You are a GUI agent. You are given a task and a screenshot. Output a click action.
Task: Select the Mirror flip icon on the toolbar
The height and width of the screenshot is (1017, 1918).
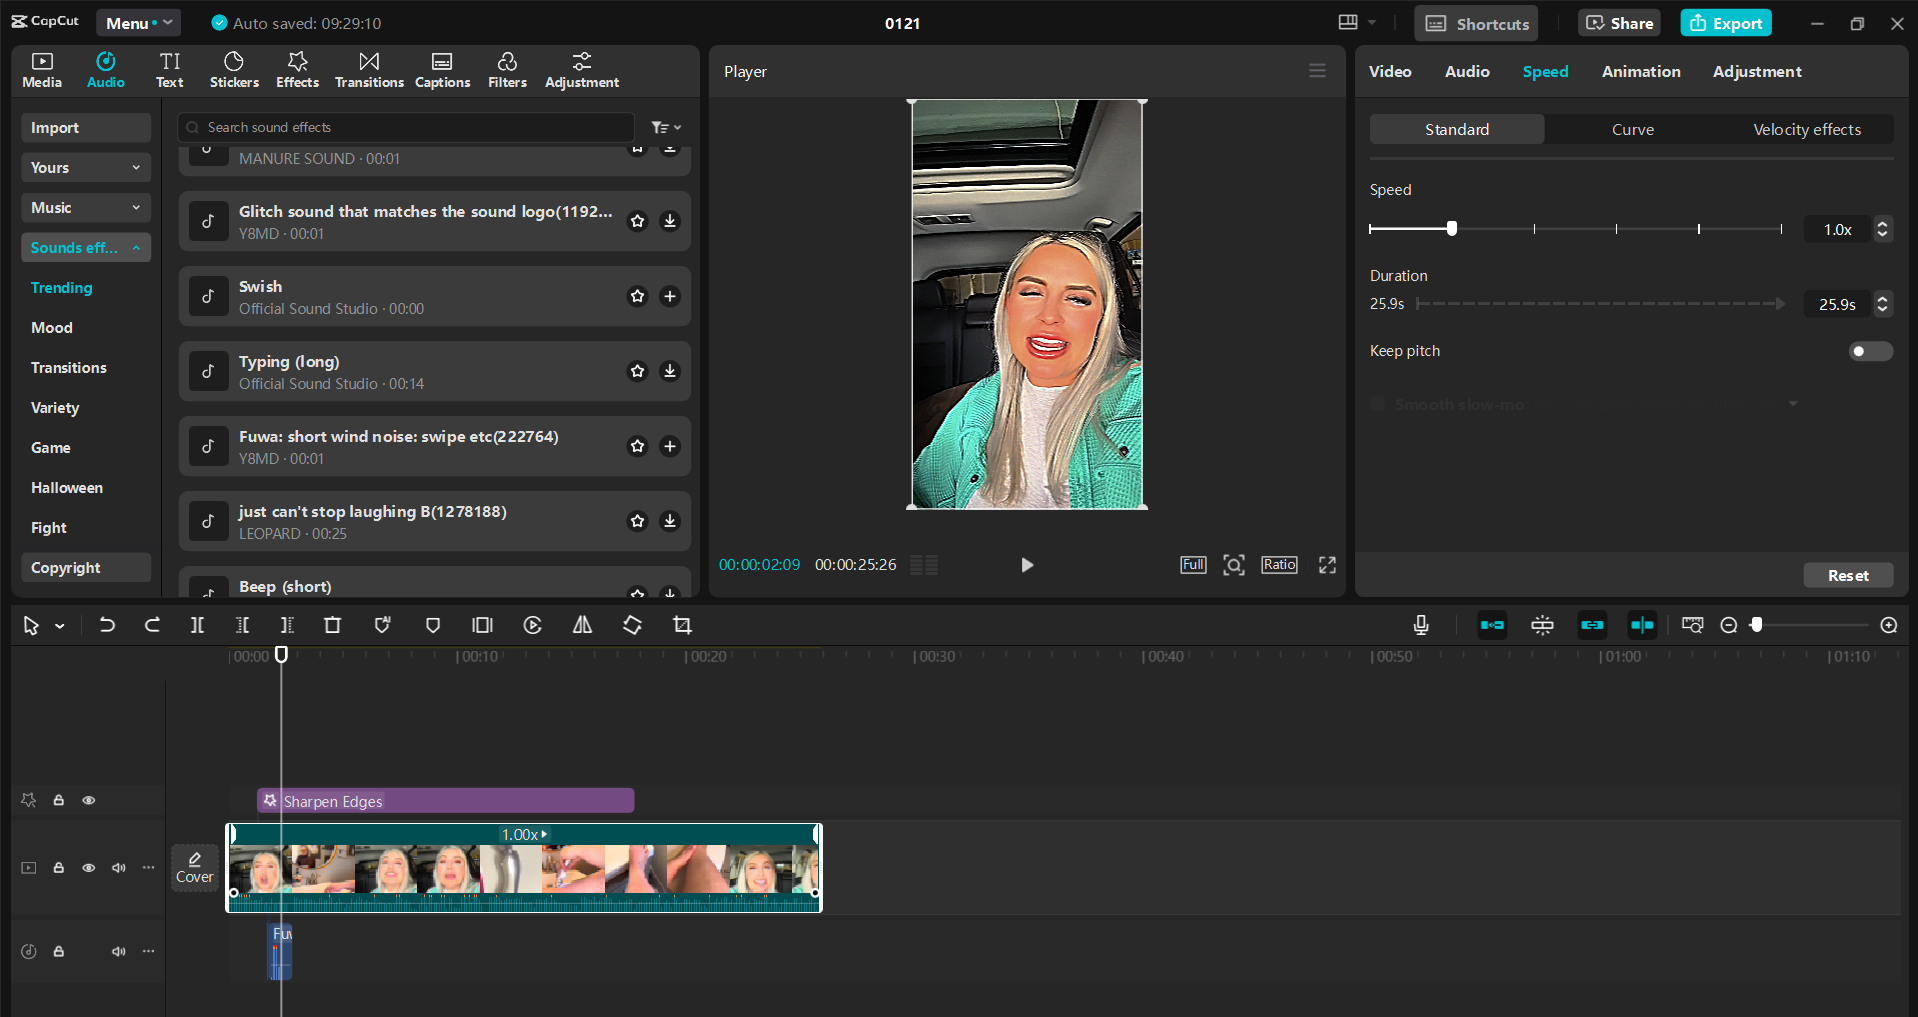(583, 625)
